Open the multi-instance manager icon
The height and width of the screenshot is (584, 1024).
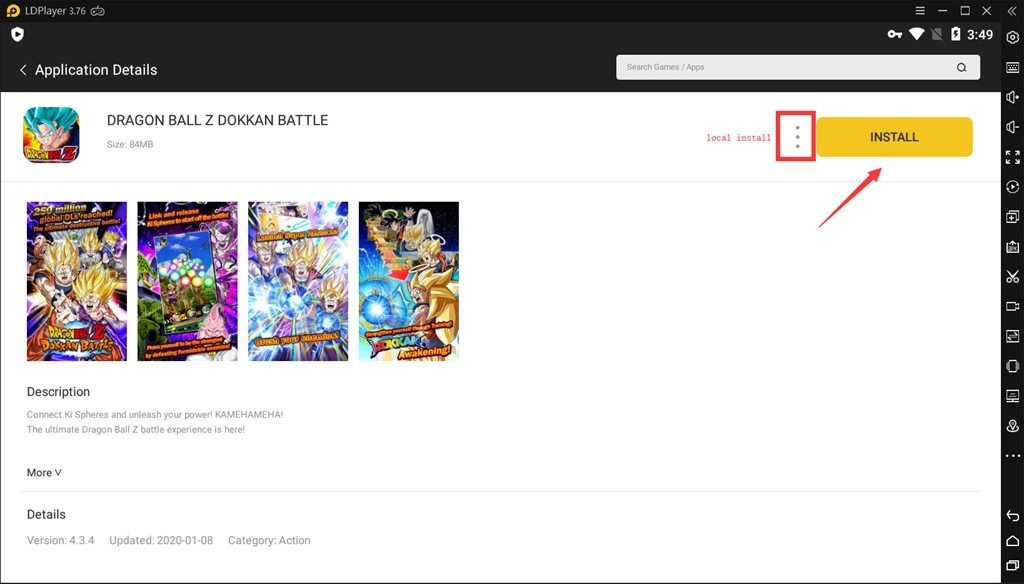1012,216
